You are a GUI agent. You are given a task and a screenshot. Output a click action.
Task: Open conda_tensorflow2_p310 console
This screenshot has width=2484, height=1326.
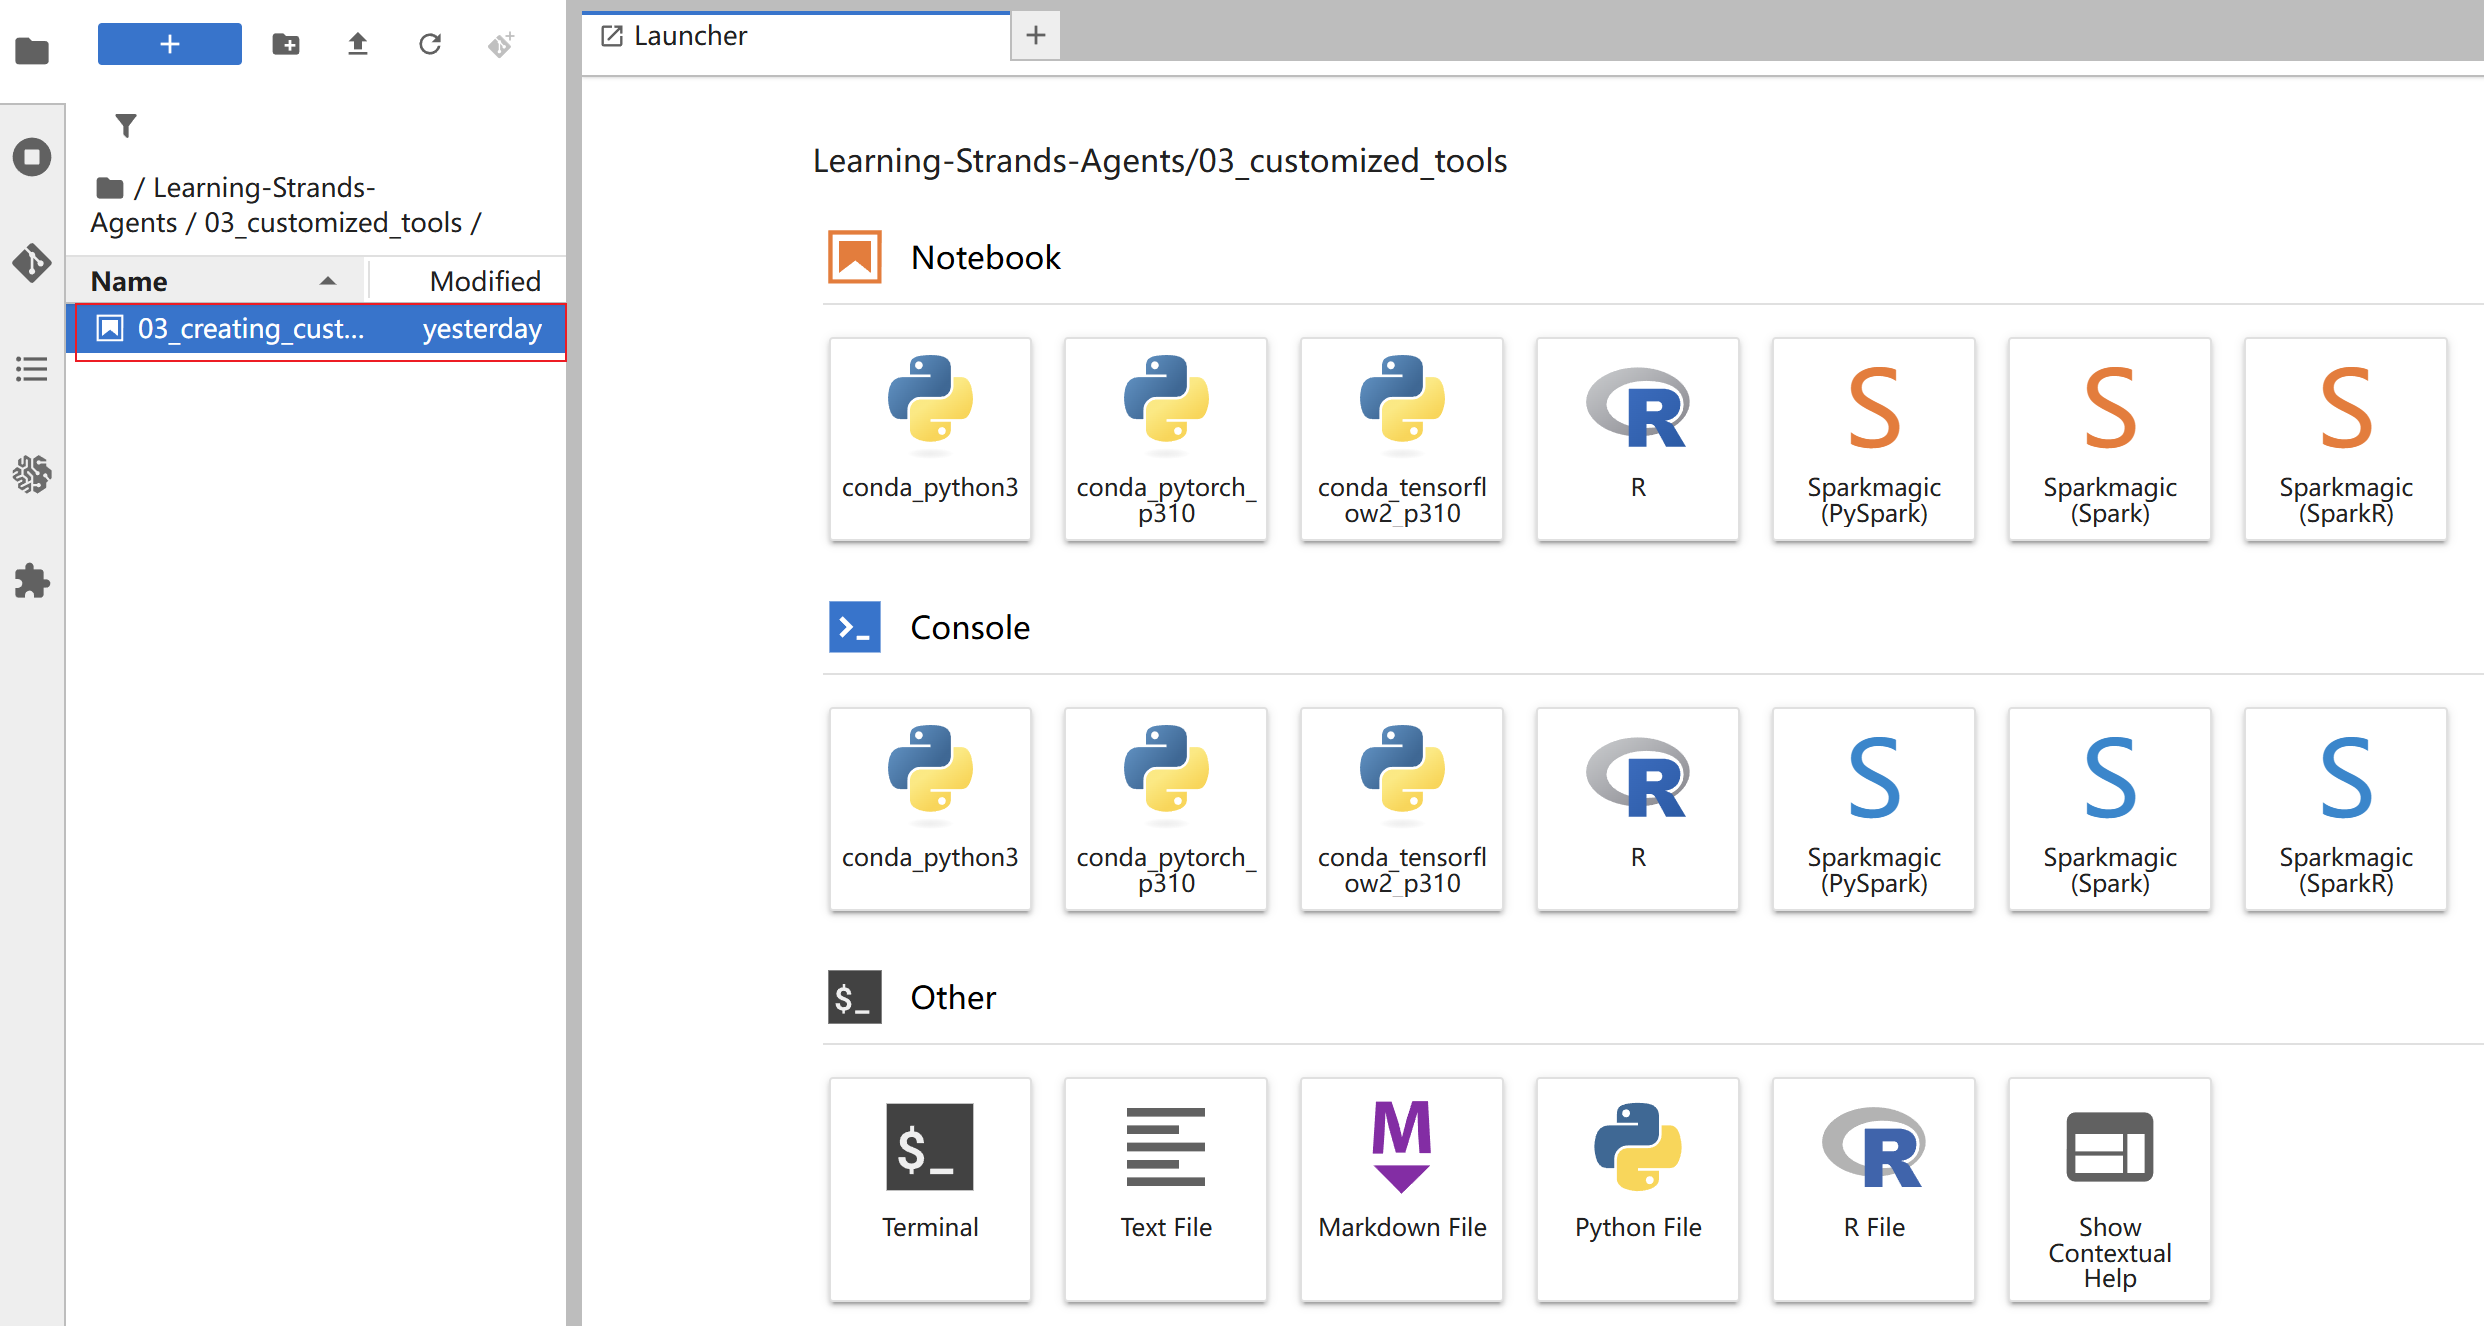1402,809
